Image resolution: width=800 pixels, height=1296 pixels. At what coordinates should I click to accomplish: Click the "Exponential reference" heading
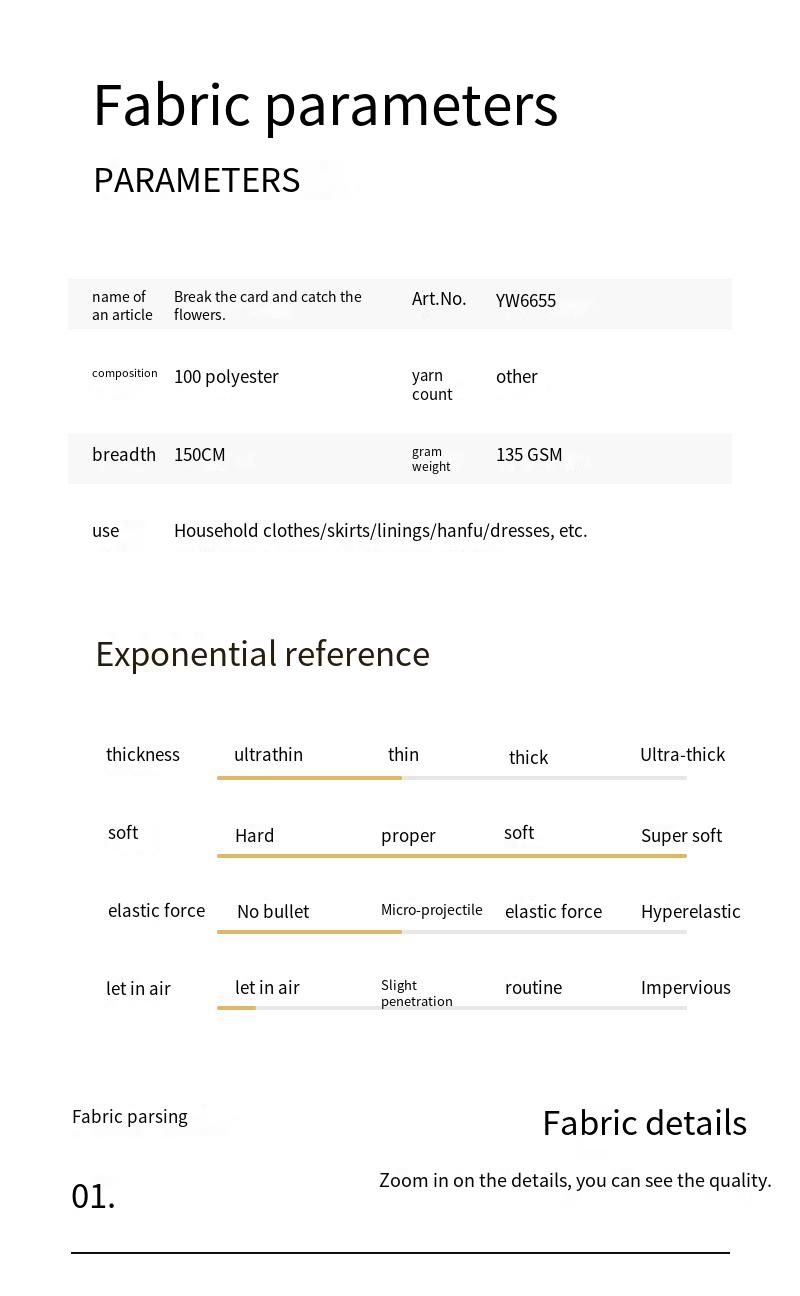[262, 654]
